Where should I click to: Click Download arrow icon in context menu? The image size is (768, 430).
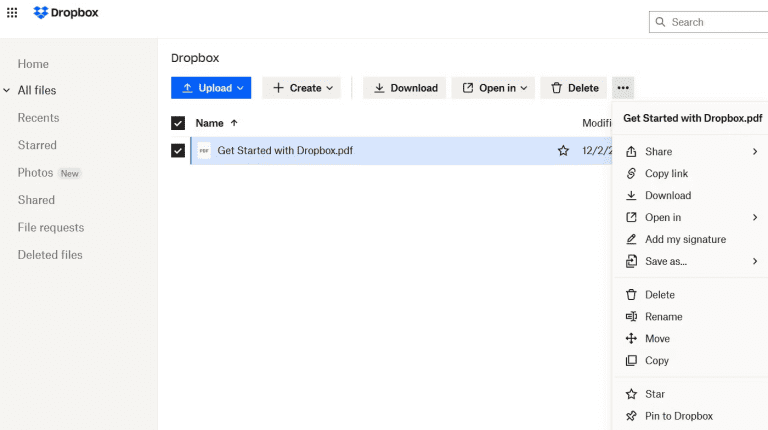pos(631,195)
